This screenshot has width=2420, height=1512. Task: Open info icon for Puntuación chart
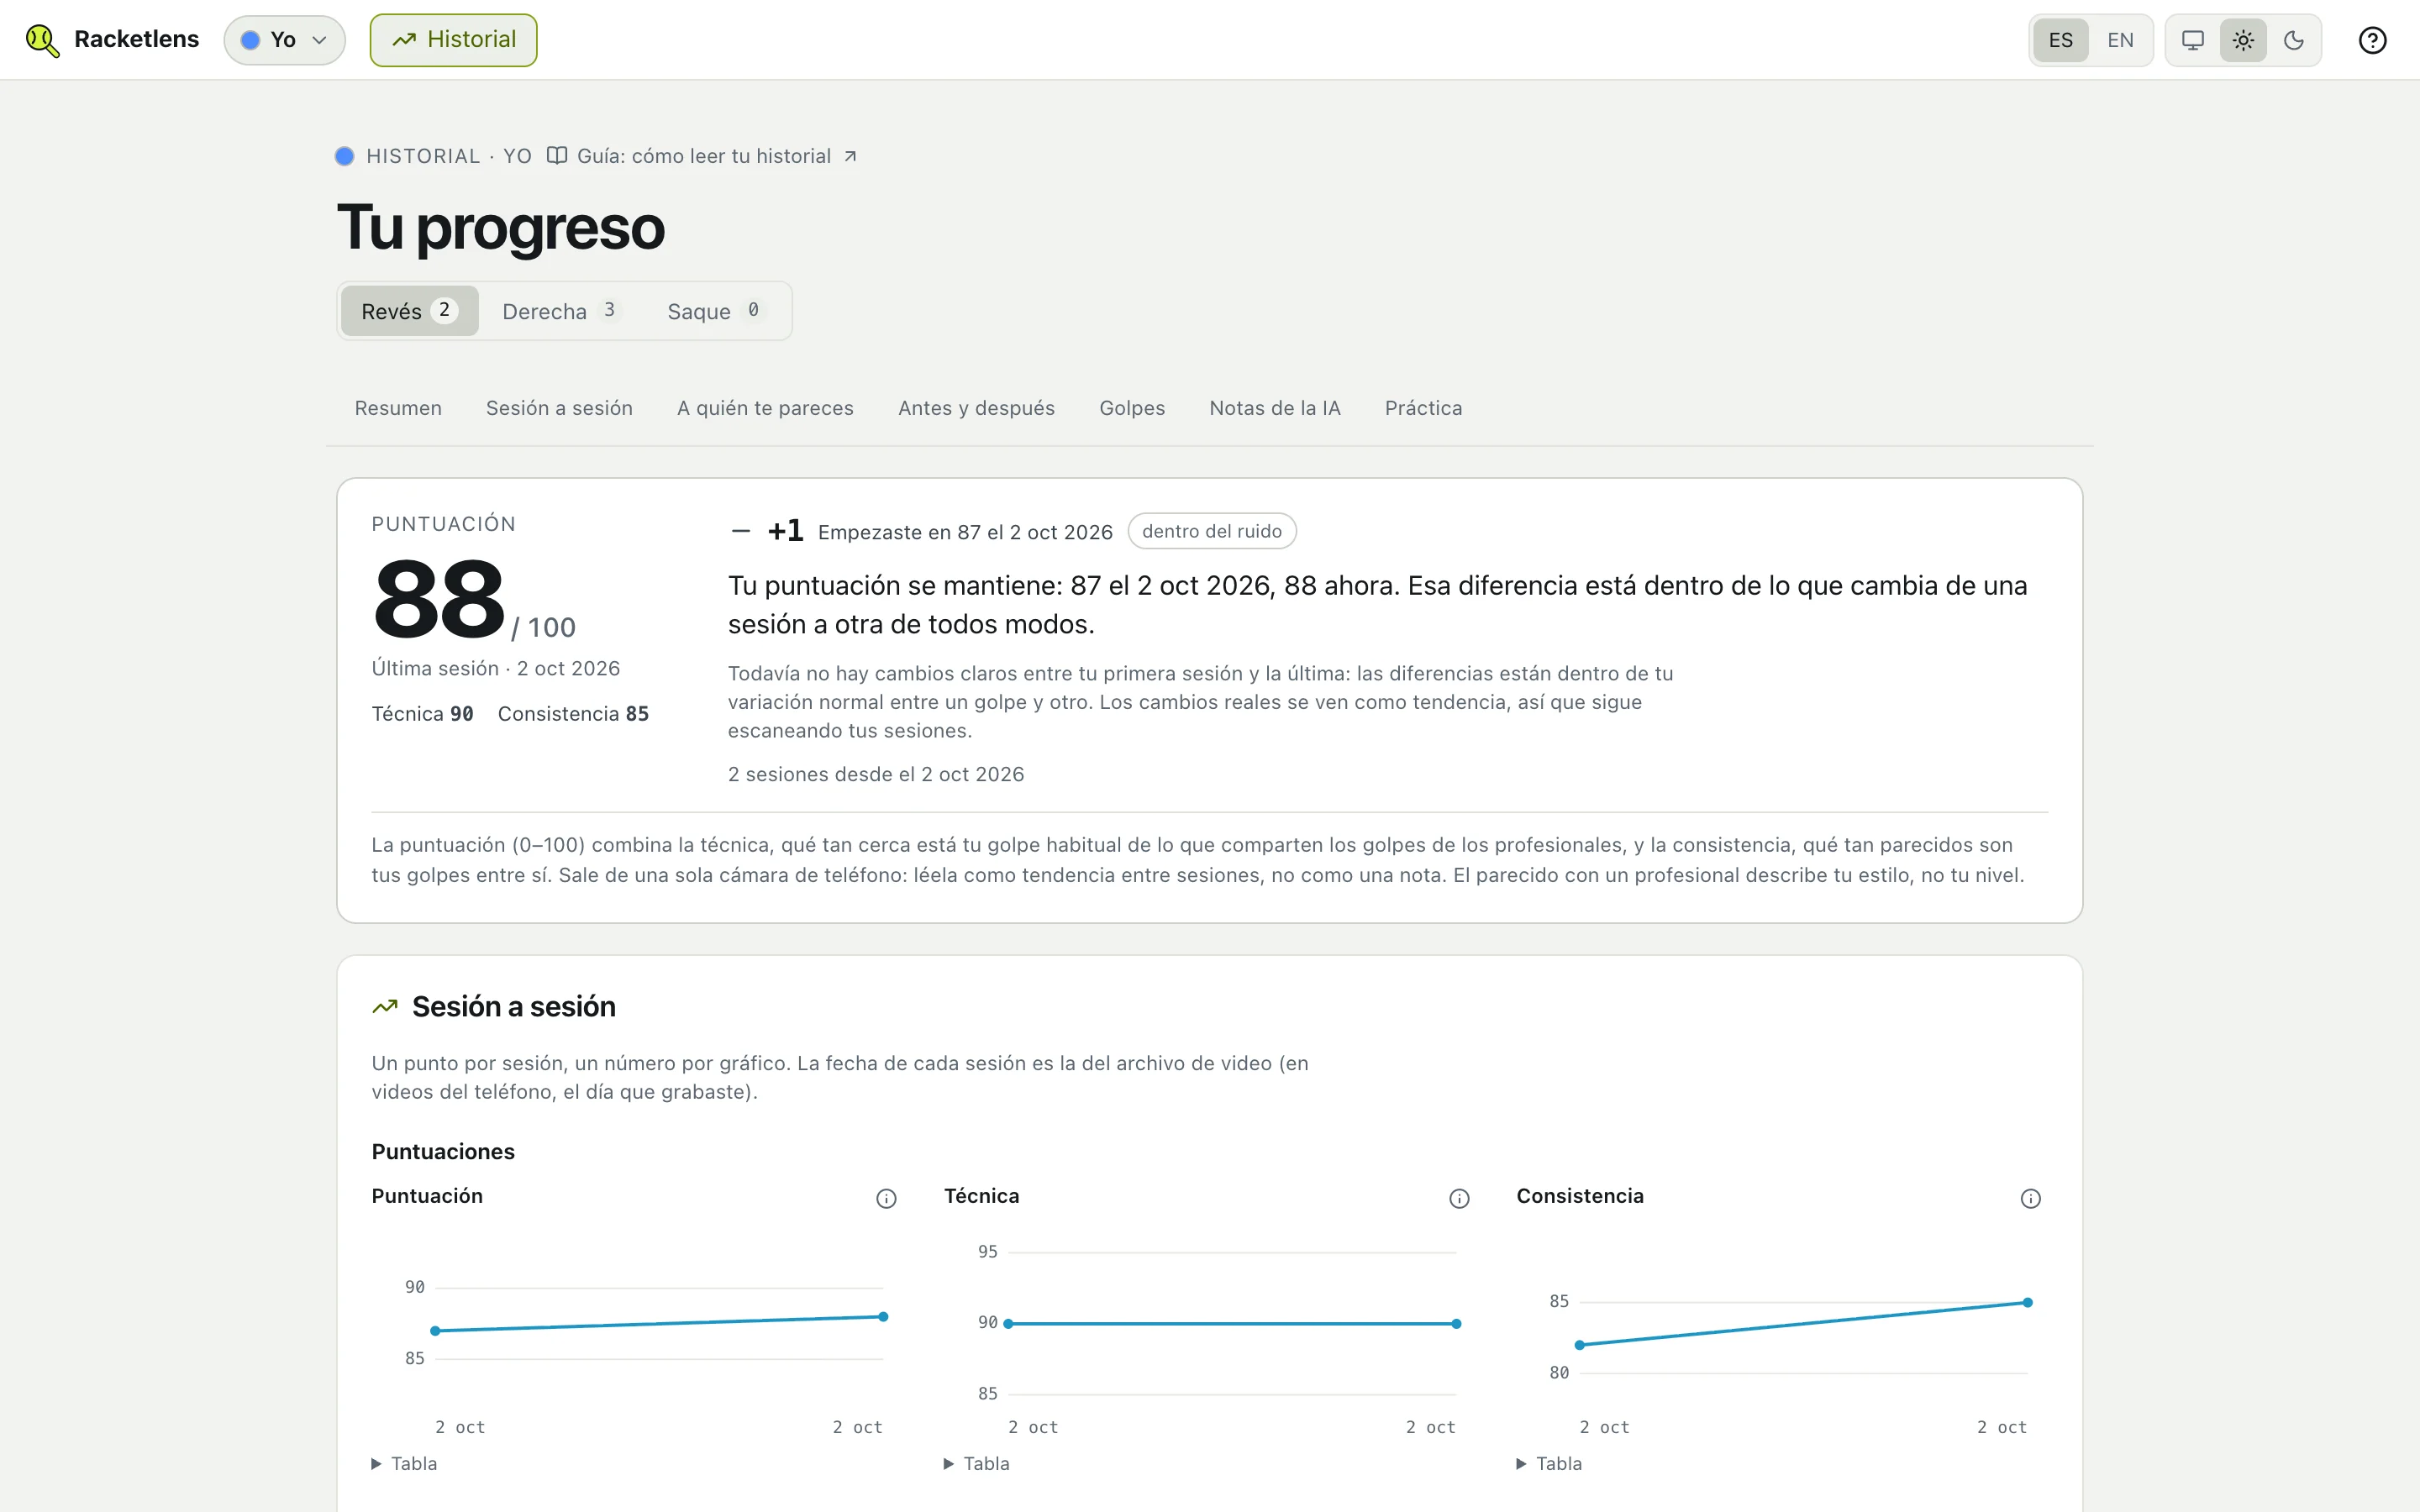pos(886,1198)
